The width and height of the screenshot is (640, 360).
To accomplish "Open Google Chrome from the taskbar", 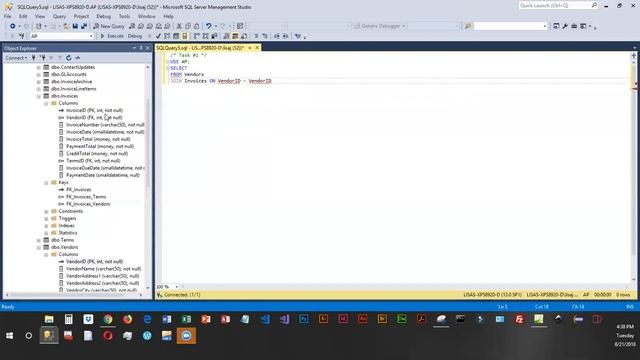I will pos(108,319).
